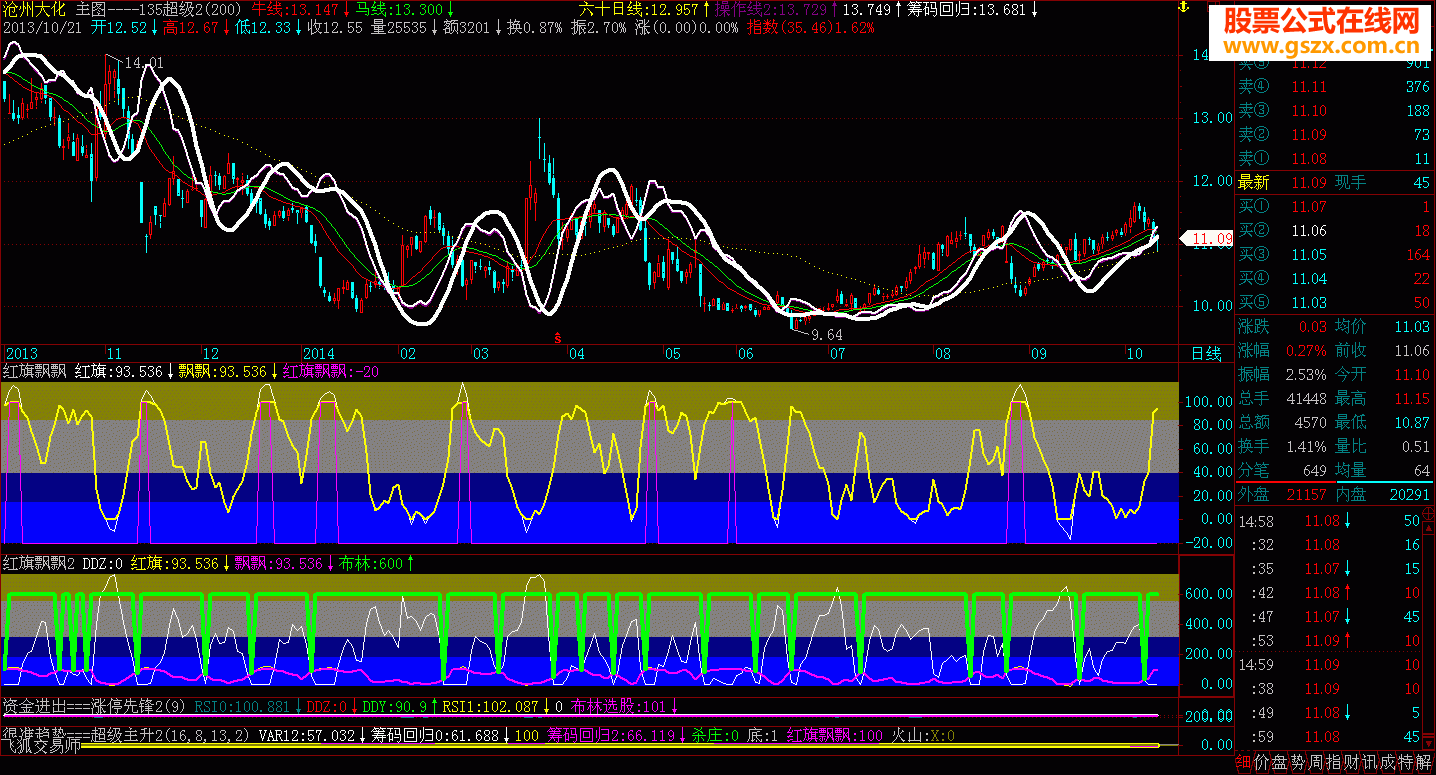Click the 14.01 high price label on chart
This screenshot has width=1436, height=775.
pos(144,63)
